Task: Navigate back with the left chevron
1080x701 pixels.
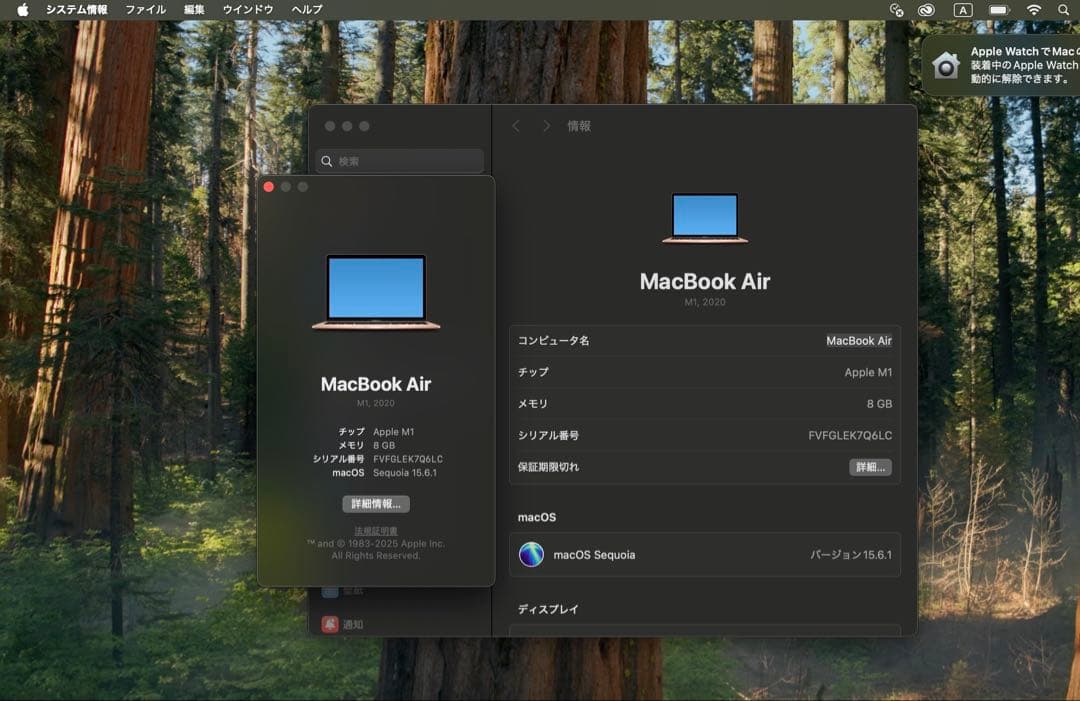Action: click(516, 126)
